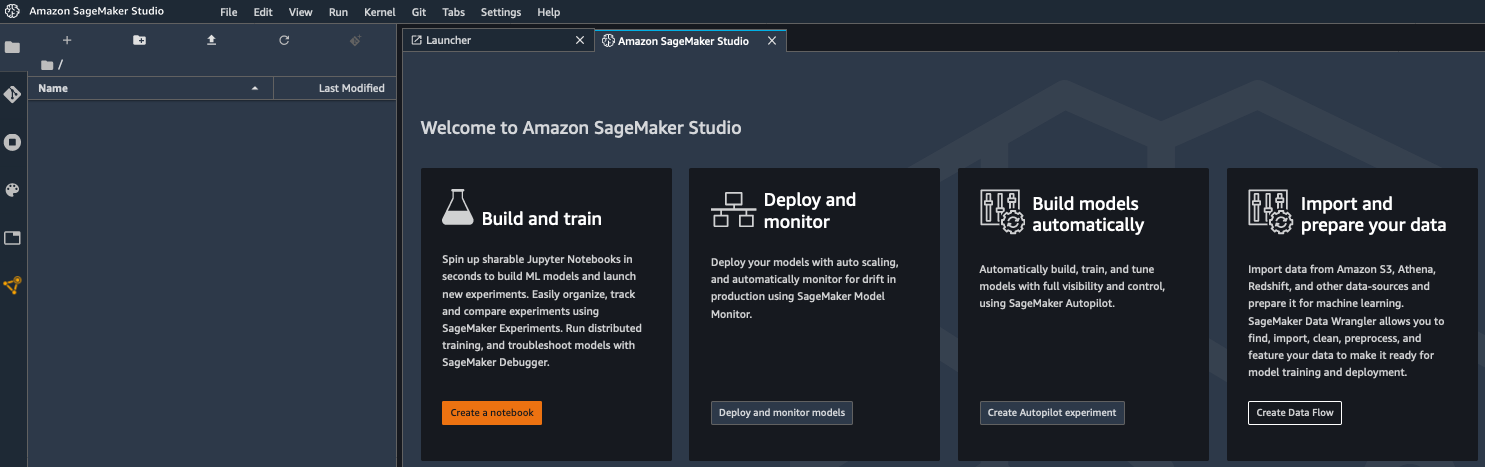Click the network icon on Deploy and monitor
This screenshot has height=467, width=1485.
tap(732, 209)
